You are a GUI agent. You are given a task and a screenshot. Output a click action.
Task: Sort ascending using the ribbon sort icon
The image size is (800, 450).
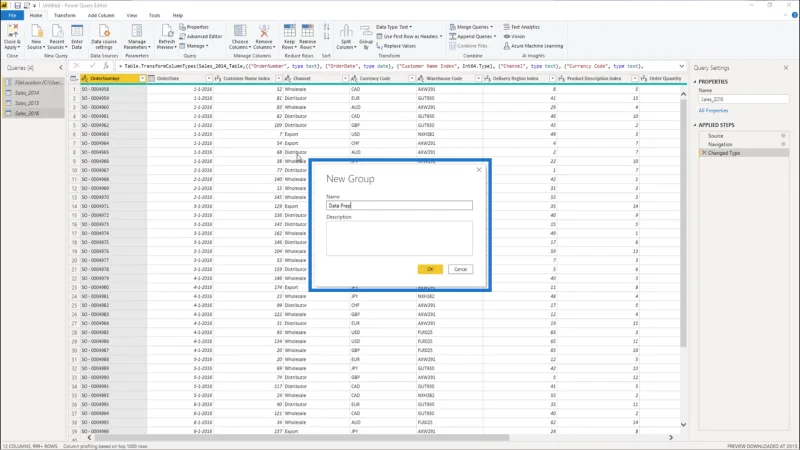point(327,27)
